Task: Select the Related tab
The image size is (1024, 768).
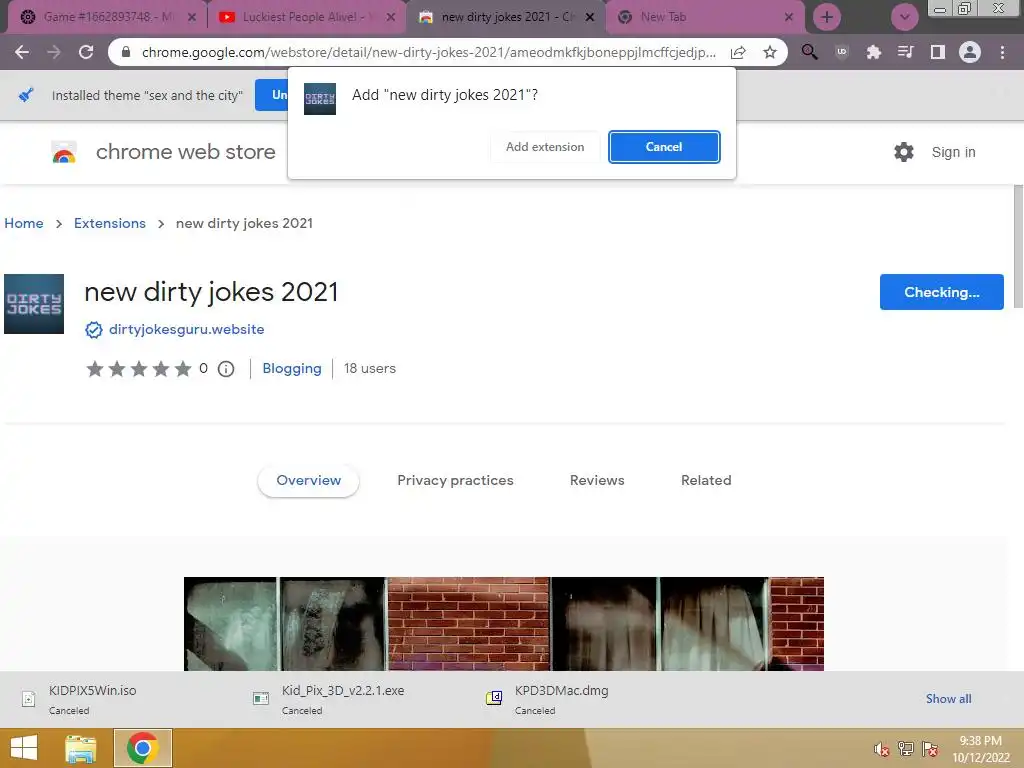Action: 706,481
